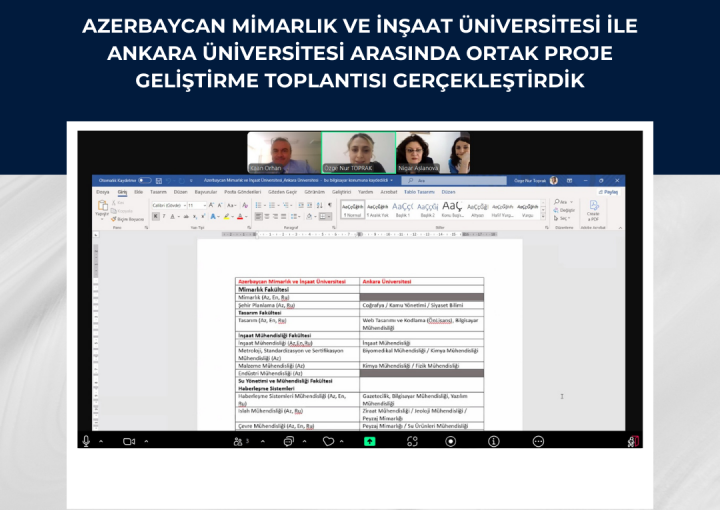The image size is (720, 510).
Task: Click the microphone icon in meeting toolbar
Action: 86,441
